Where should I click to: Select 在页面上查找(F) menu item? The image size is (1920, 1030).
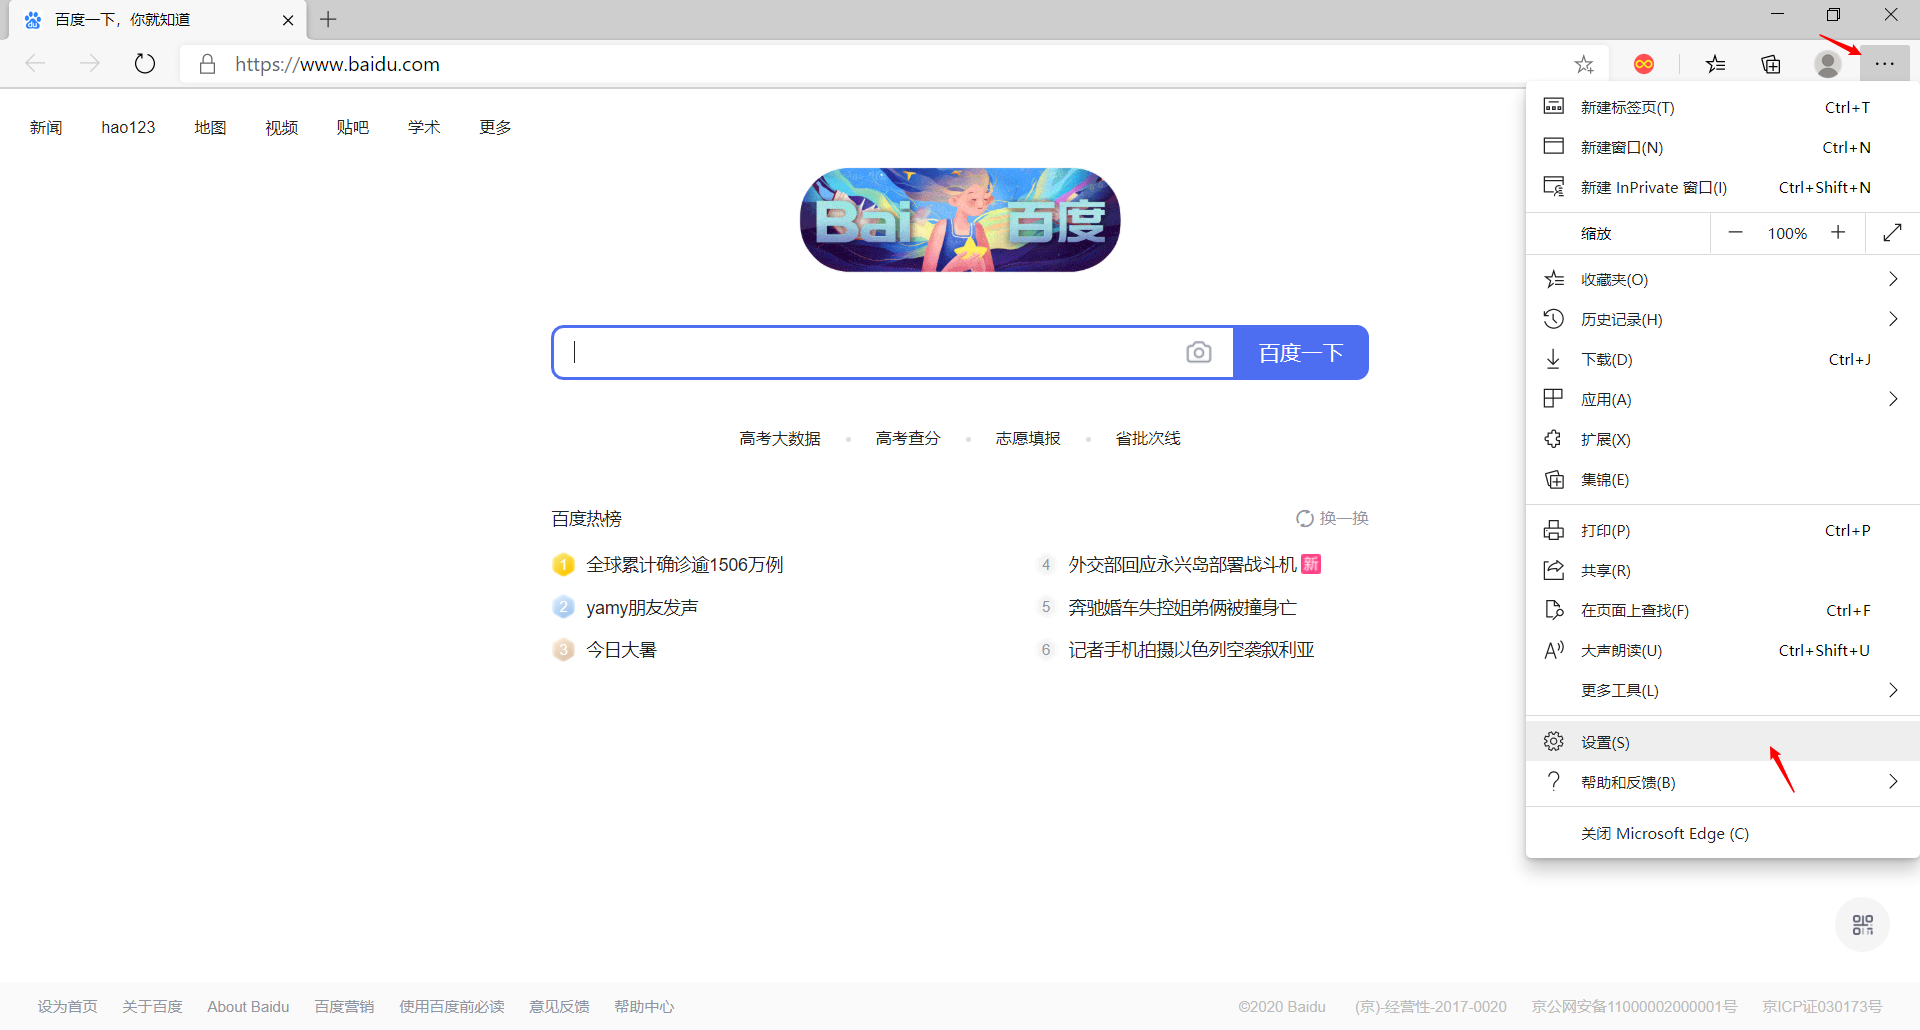(1722, 610)
